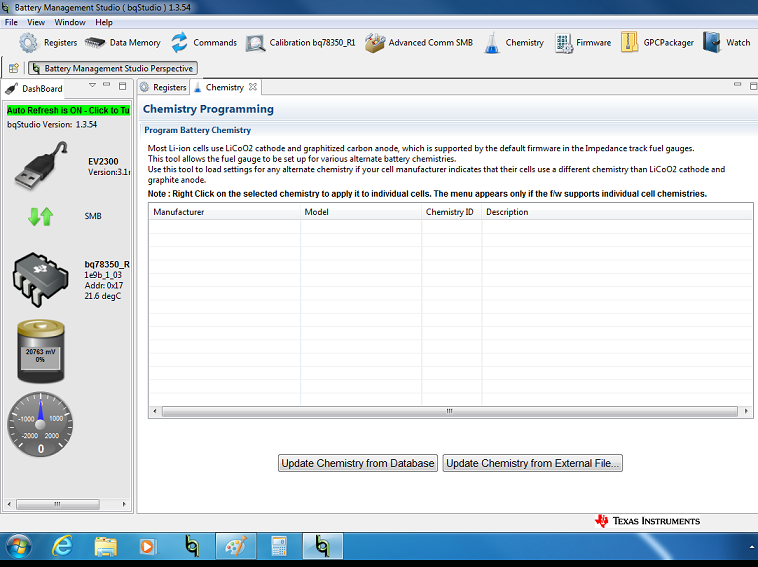Click the DashBoard horizontal scrollbar thumb
This screenshot has width=758, height=567.
[x=58, y=504]
